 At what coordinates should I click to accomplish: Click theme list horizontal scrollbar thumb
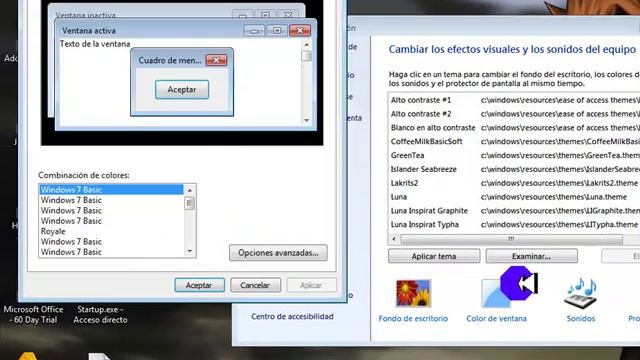tap(511, 239)
